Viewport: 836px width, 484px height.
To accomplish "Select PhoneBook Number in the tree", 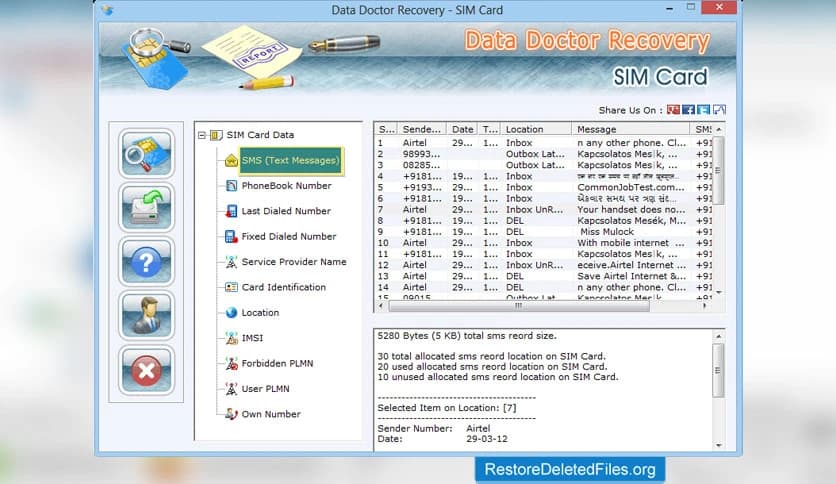I will click(286, 185).
